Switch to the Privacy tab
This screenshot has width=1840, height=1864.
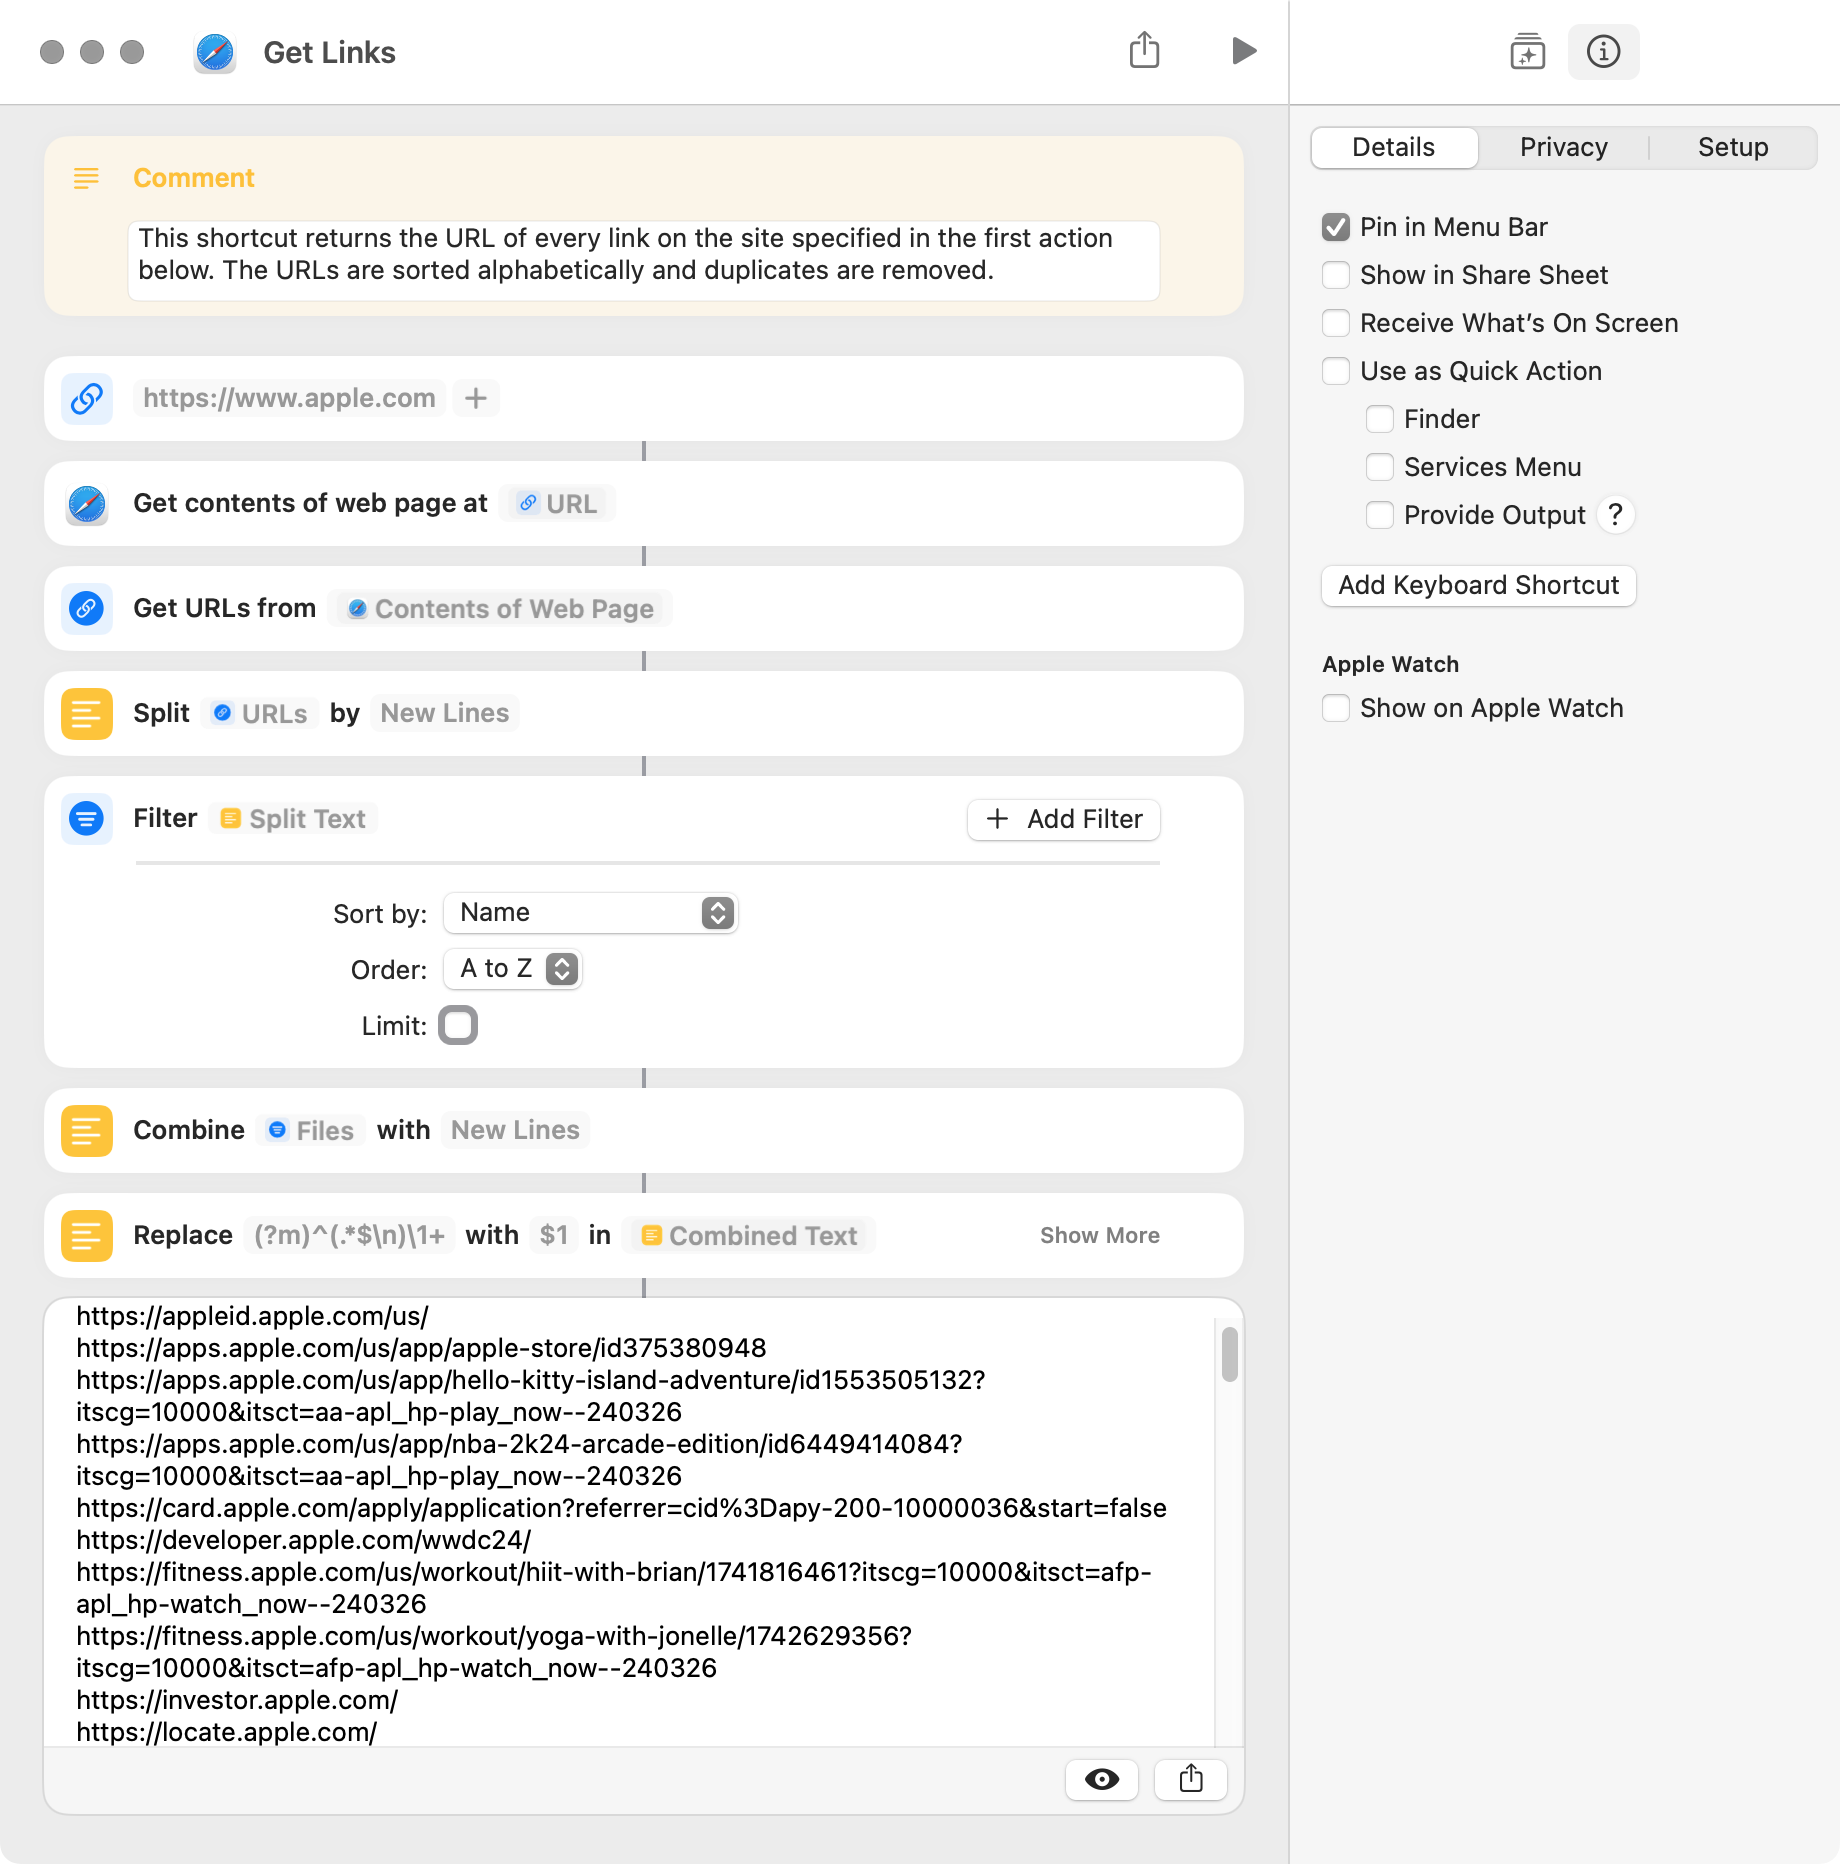[1564, 147]
